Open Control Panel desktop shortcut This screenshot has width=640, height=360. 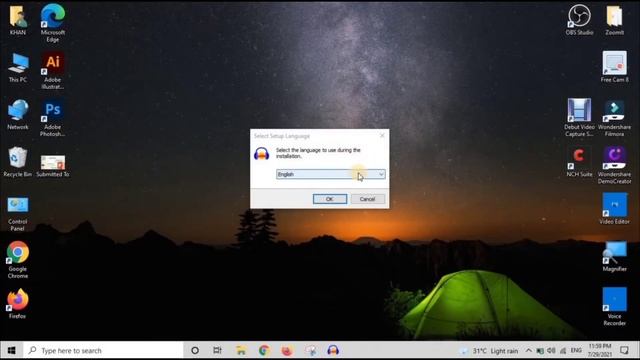[18, 213]
